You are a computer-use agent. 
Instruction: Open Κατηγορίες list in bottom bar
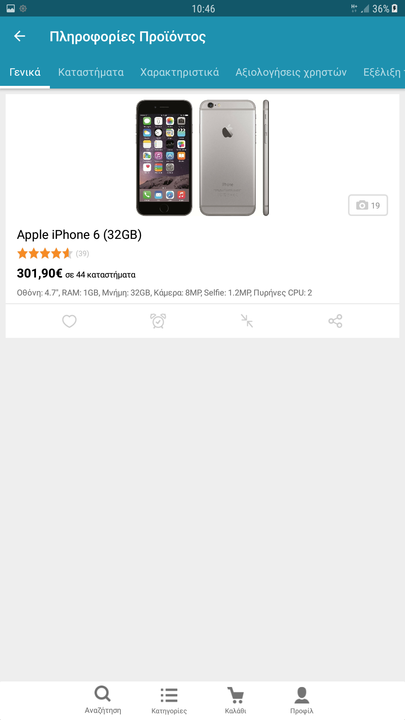(x=169, y=700)
